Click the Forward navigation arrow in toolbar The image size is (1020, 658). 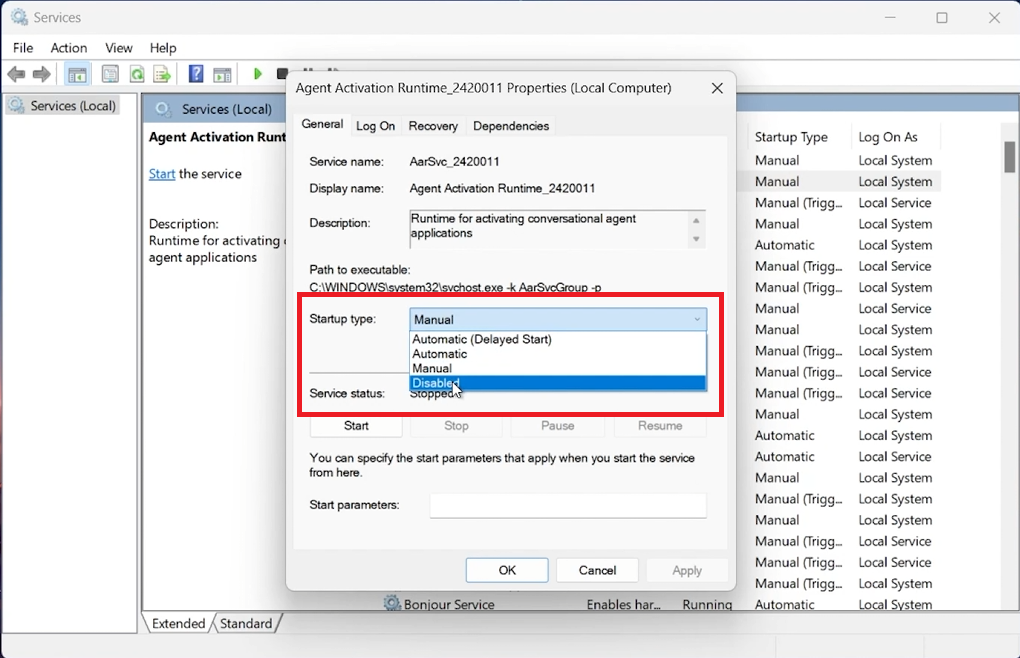click(x=40, y=73)
